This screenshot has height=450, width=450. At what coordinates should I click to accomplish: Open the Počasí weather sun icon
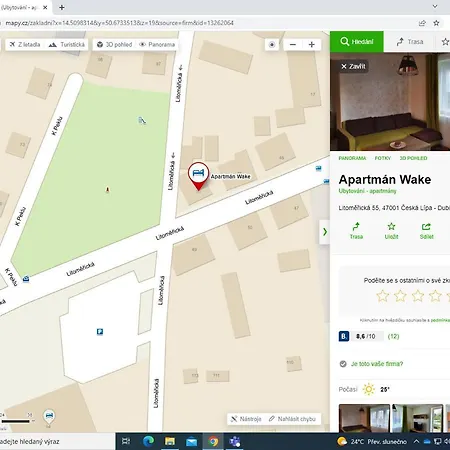pyautogui.click(x=369, y=389)
